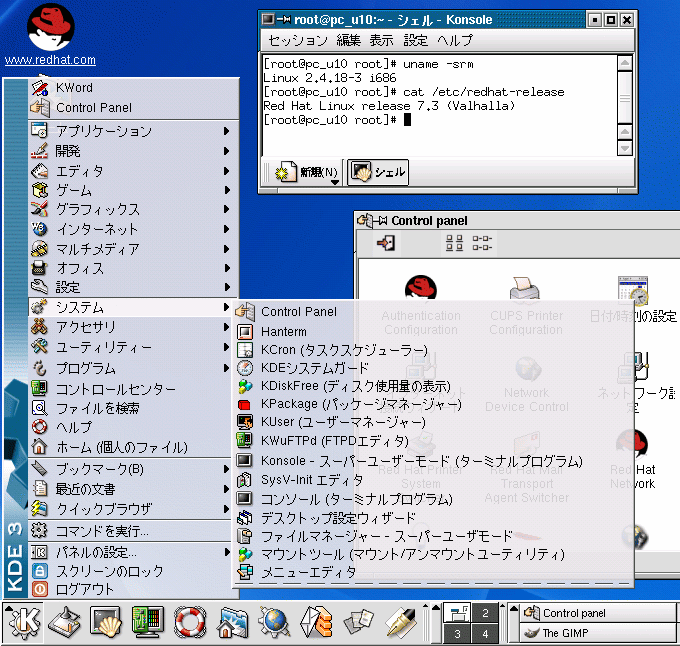The height and width of the screenshot is (646, 680).
Task: Switch Control panel to icon view
Action: pyautogui.click(x=454, y=243)
